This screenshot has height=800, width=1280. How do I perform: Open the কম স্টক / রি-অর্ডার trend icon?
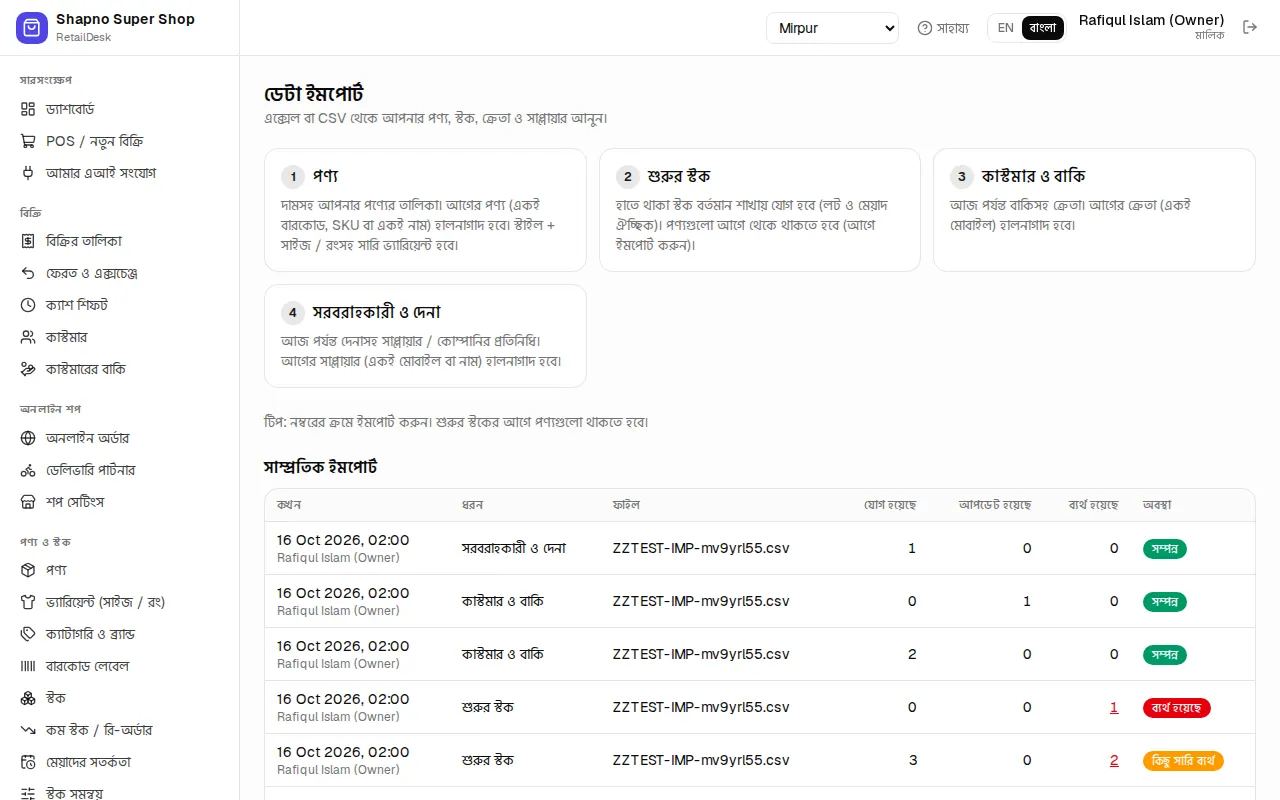28,730
